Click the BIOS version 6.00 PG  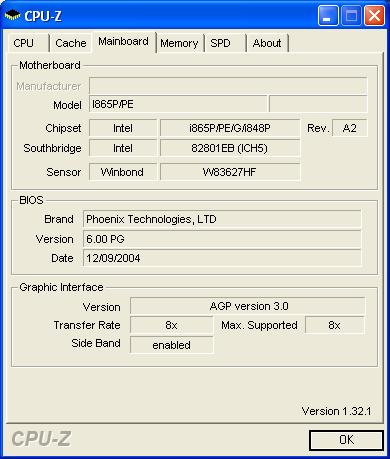click(x=222, y=239)
